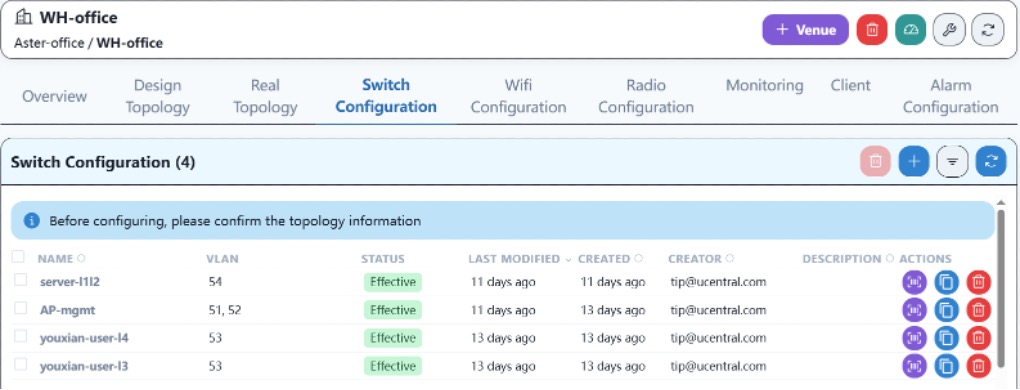Check the AP-mgmt row checkbox
1020x390 pixels.
[x=20, y=308]
